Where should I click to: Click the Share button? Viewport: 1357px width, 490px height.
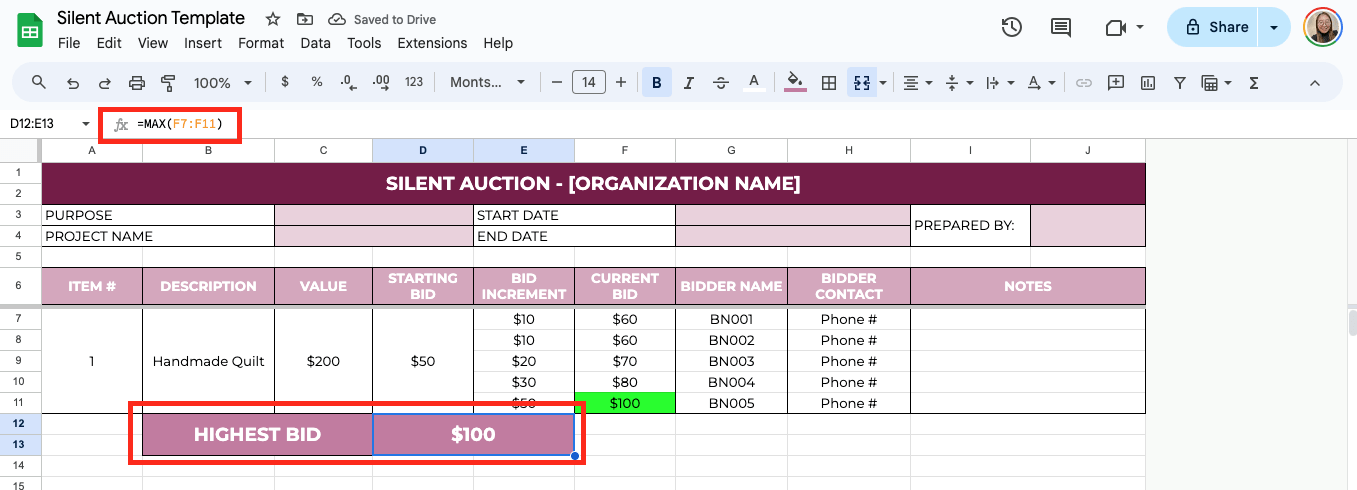(1215, 27)
